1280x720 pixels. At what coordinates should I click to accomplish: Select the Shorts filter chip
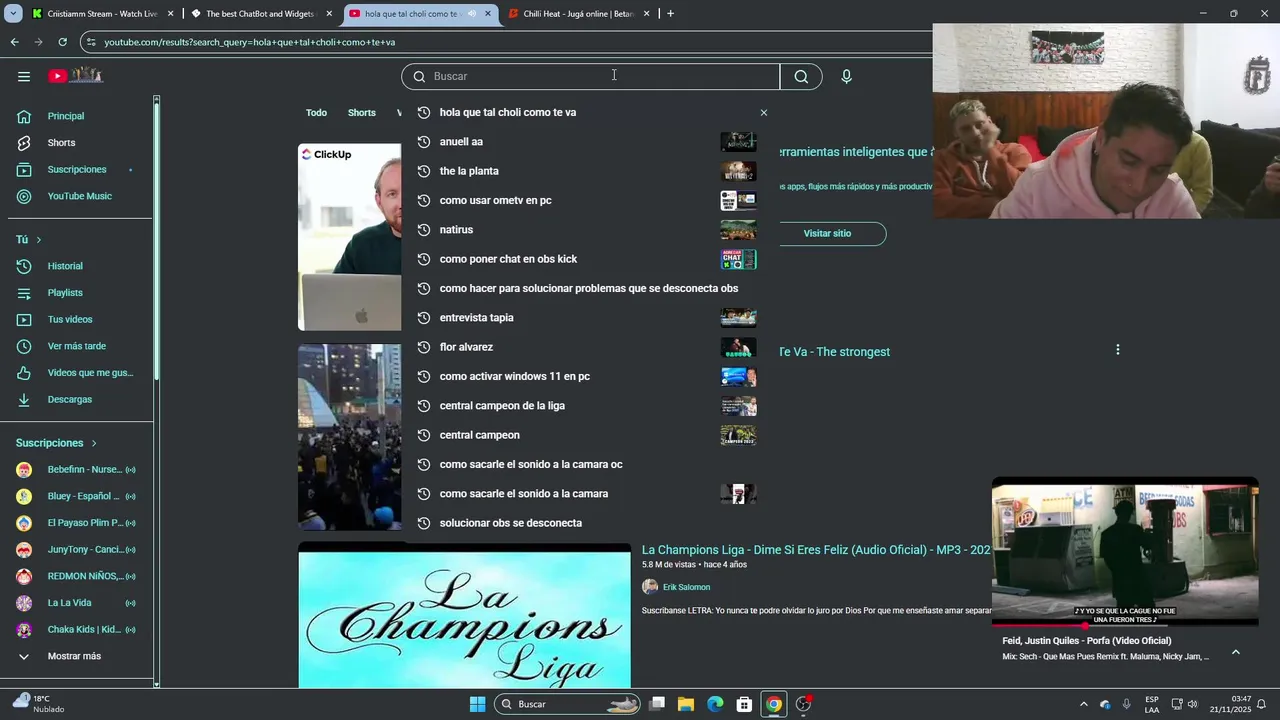point(362,113)
